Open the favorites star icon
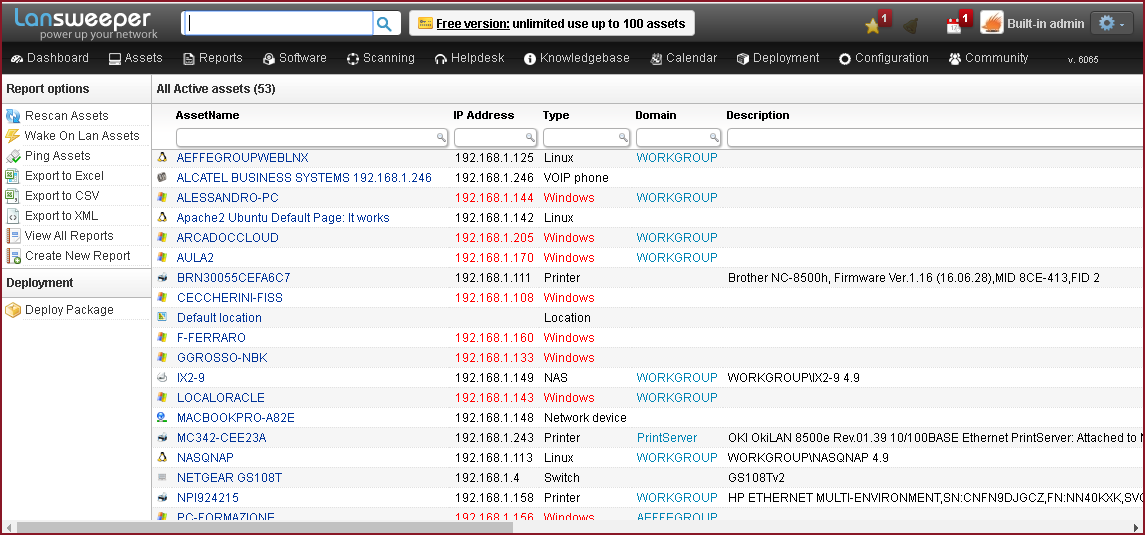The width and height of the screenshot is (1145, 535). tap(872, 26)
